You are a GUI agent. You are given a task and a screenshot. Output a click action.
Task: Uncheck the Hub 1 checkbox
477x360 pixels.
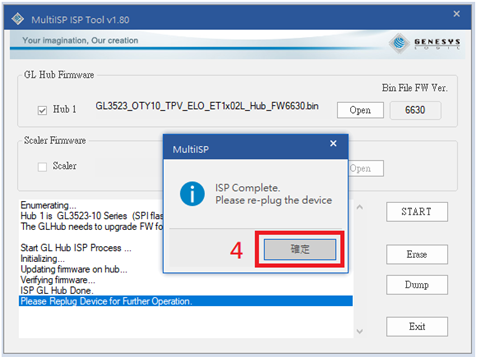click(42, 110)
